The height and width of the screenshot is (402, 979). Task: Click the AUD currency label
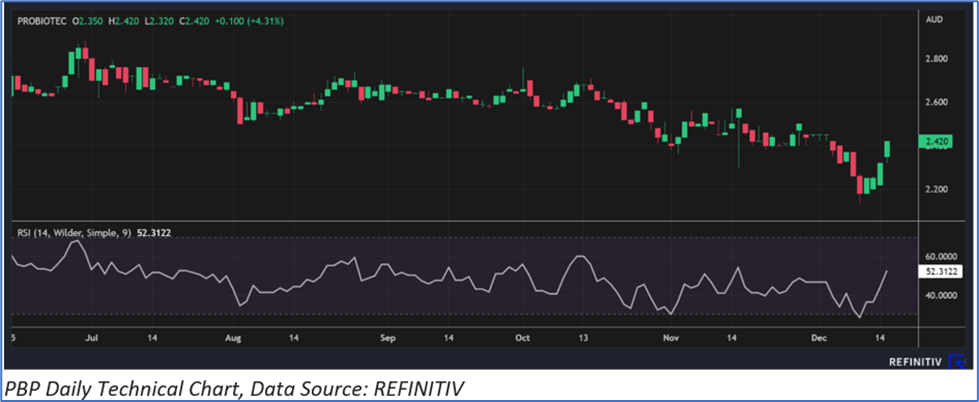[935, 21]
